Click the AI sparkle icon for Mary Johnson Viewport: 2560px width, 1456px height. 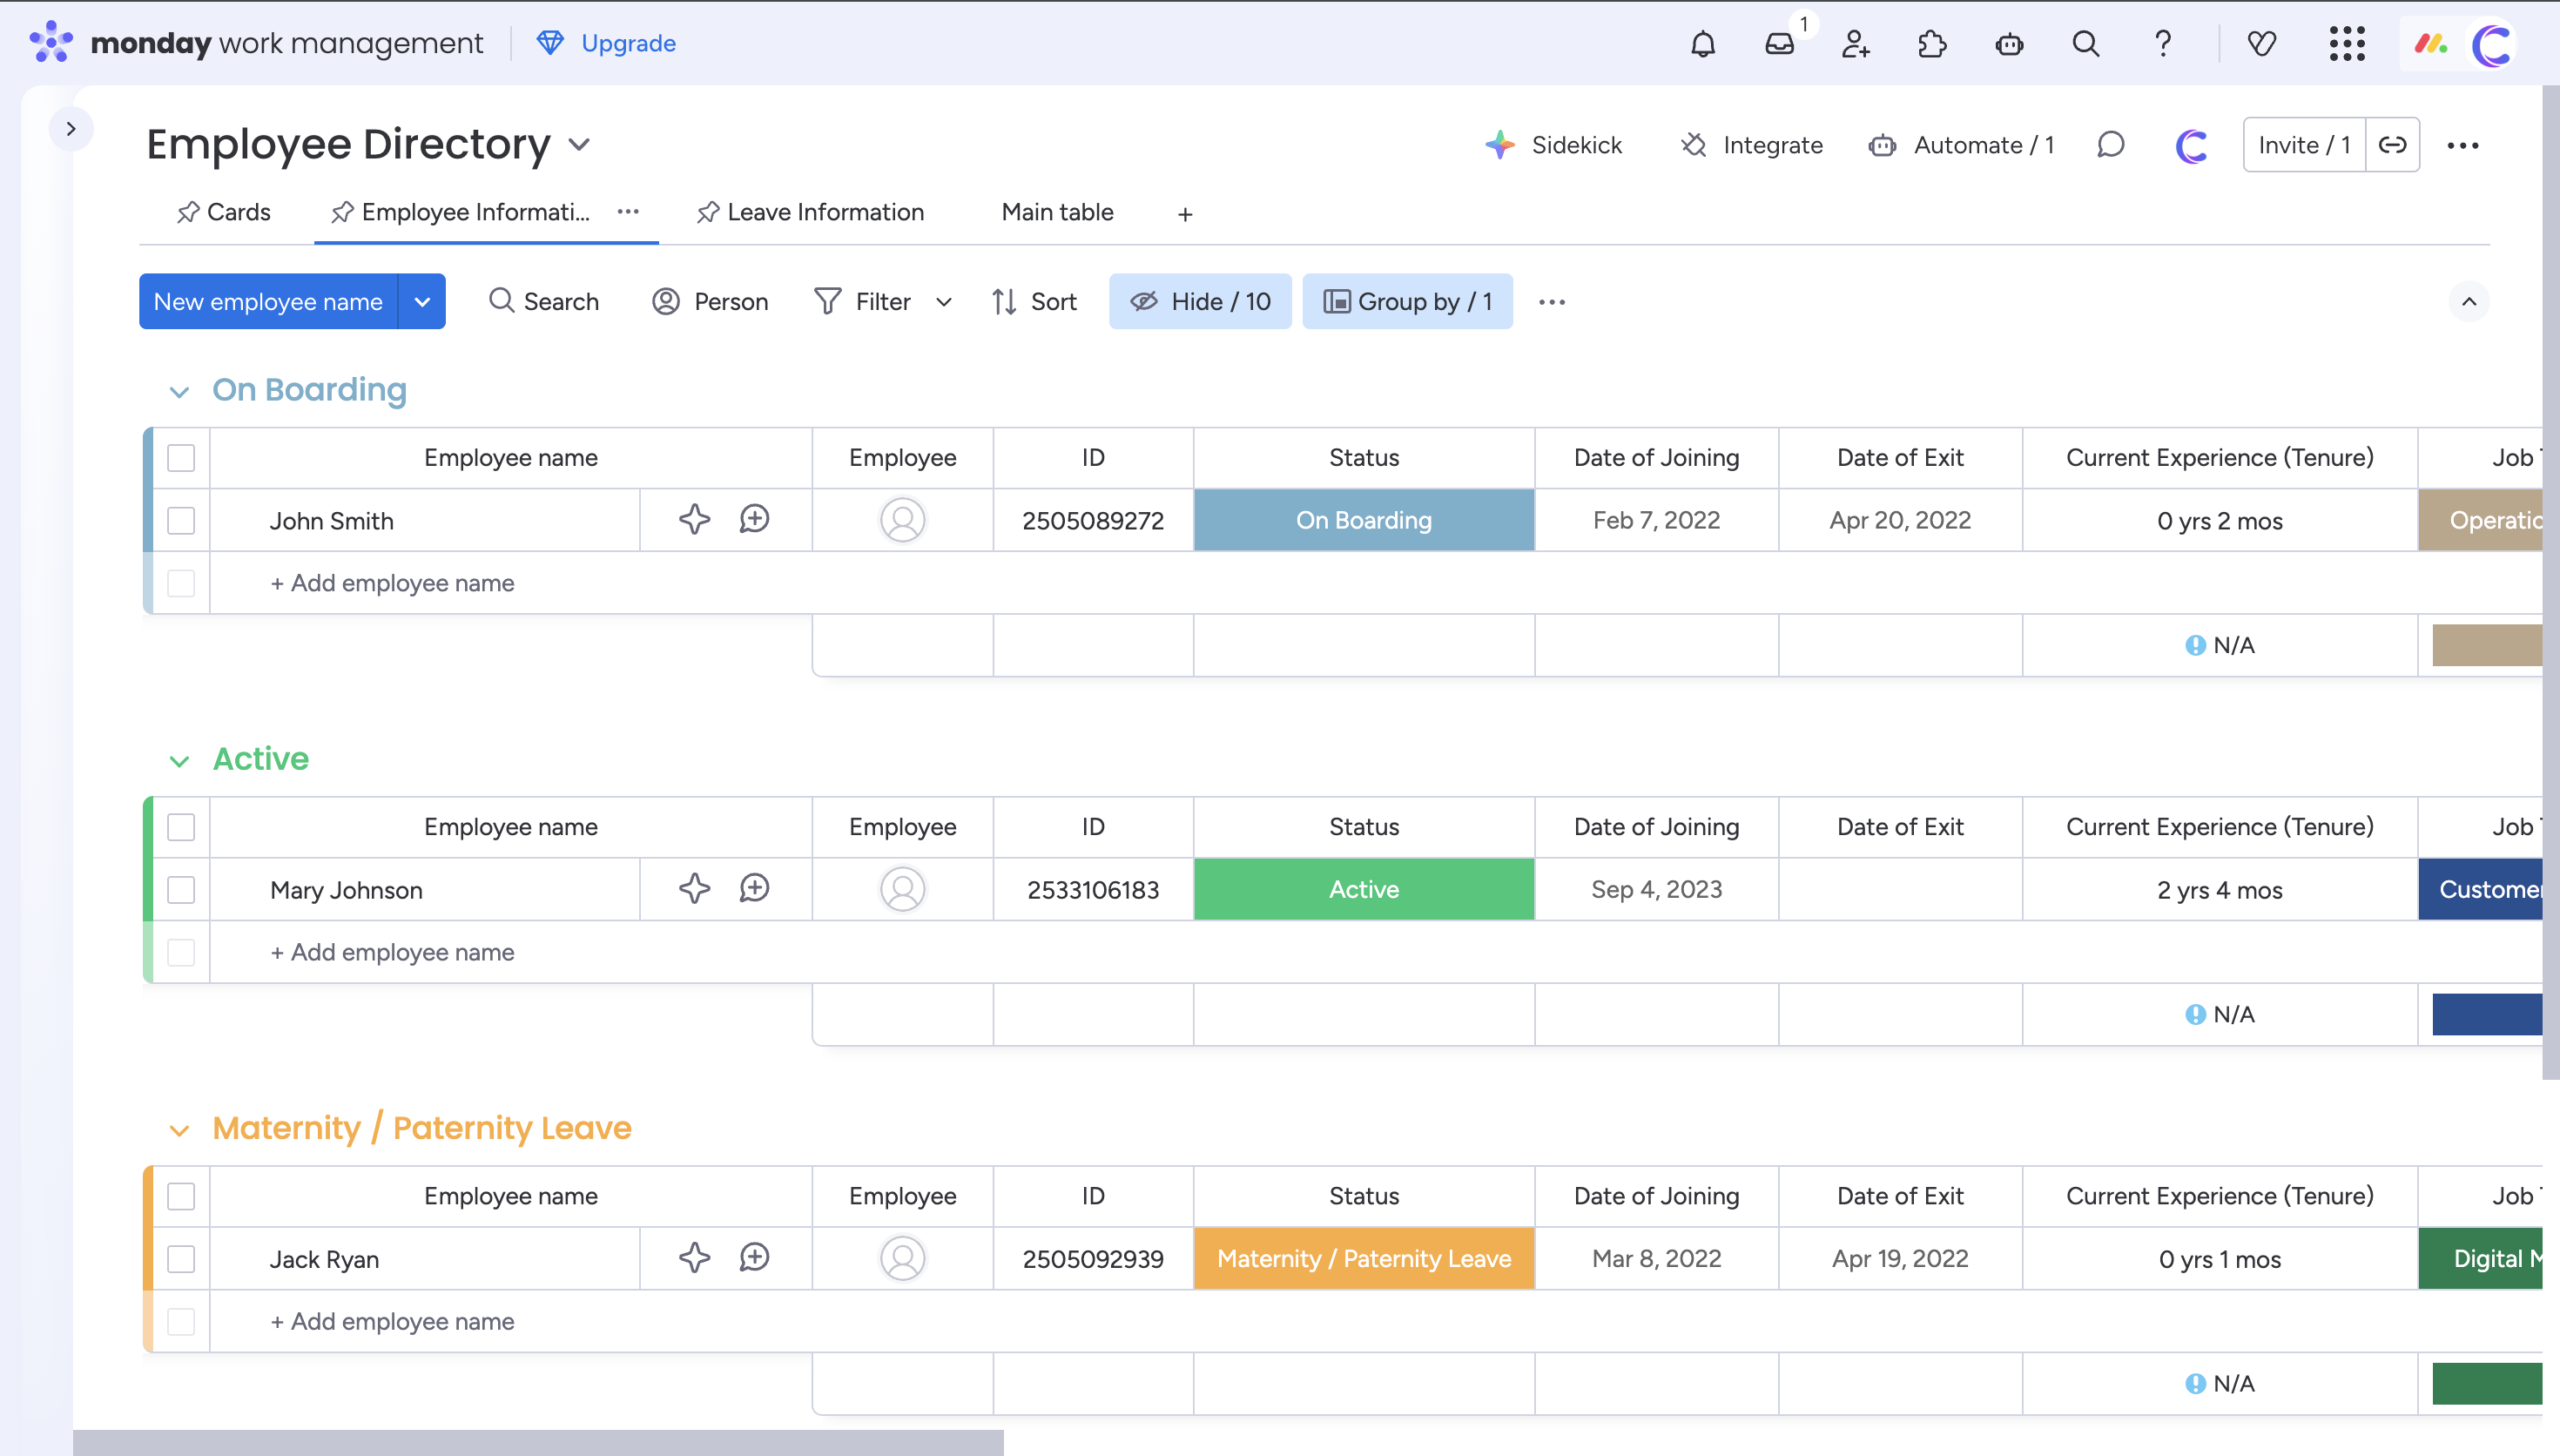[694, 888]
